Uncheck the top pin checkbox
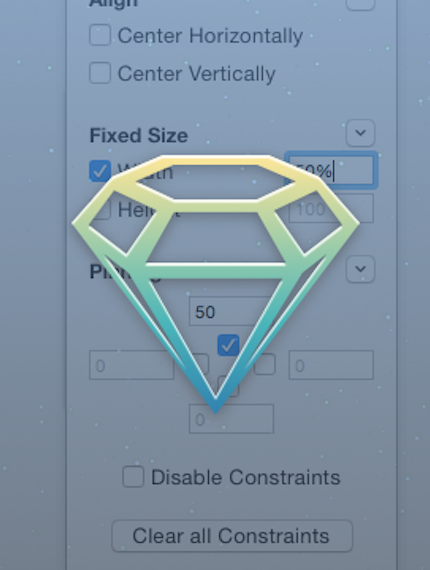This screenshot has height=570, width=430. coord(228,345)
